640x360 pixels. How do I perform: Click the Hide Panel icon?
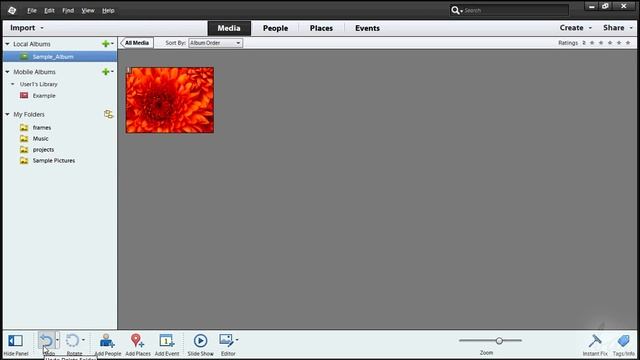pos(15,341)
